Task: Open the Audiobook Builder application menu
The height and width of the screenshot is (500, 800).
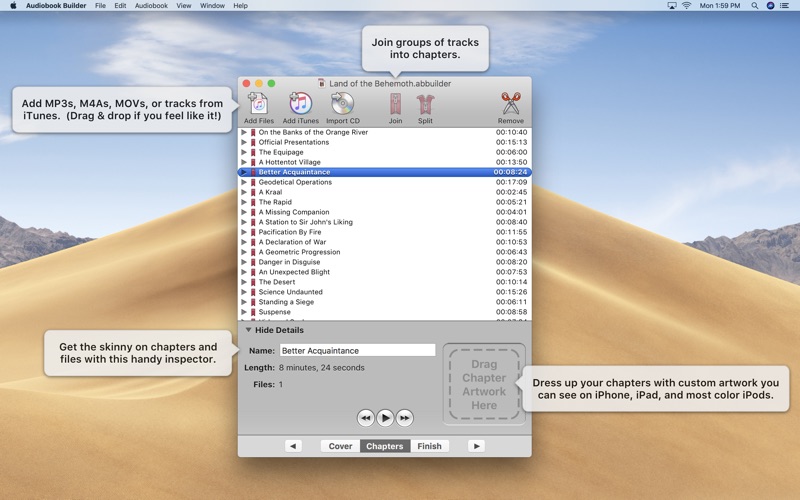Action: [56, 6]
